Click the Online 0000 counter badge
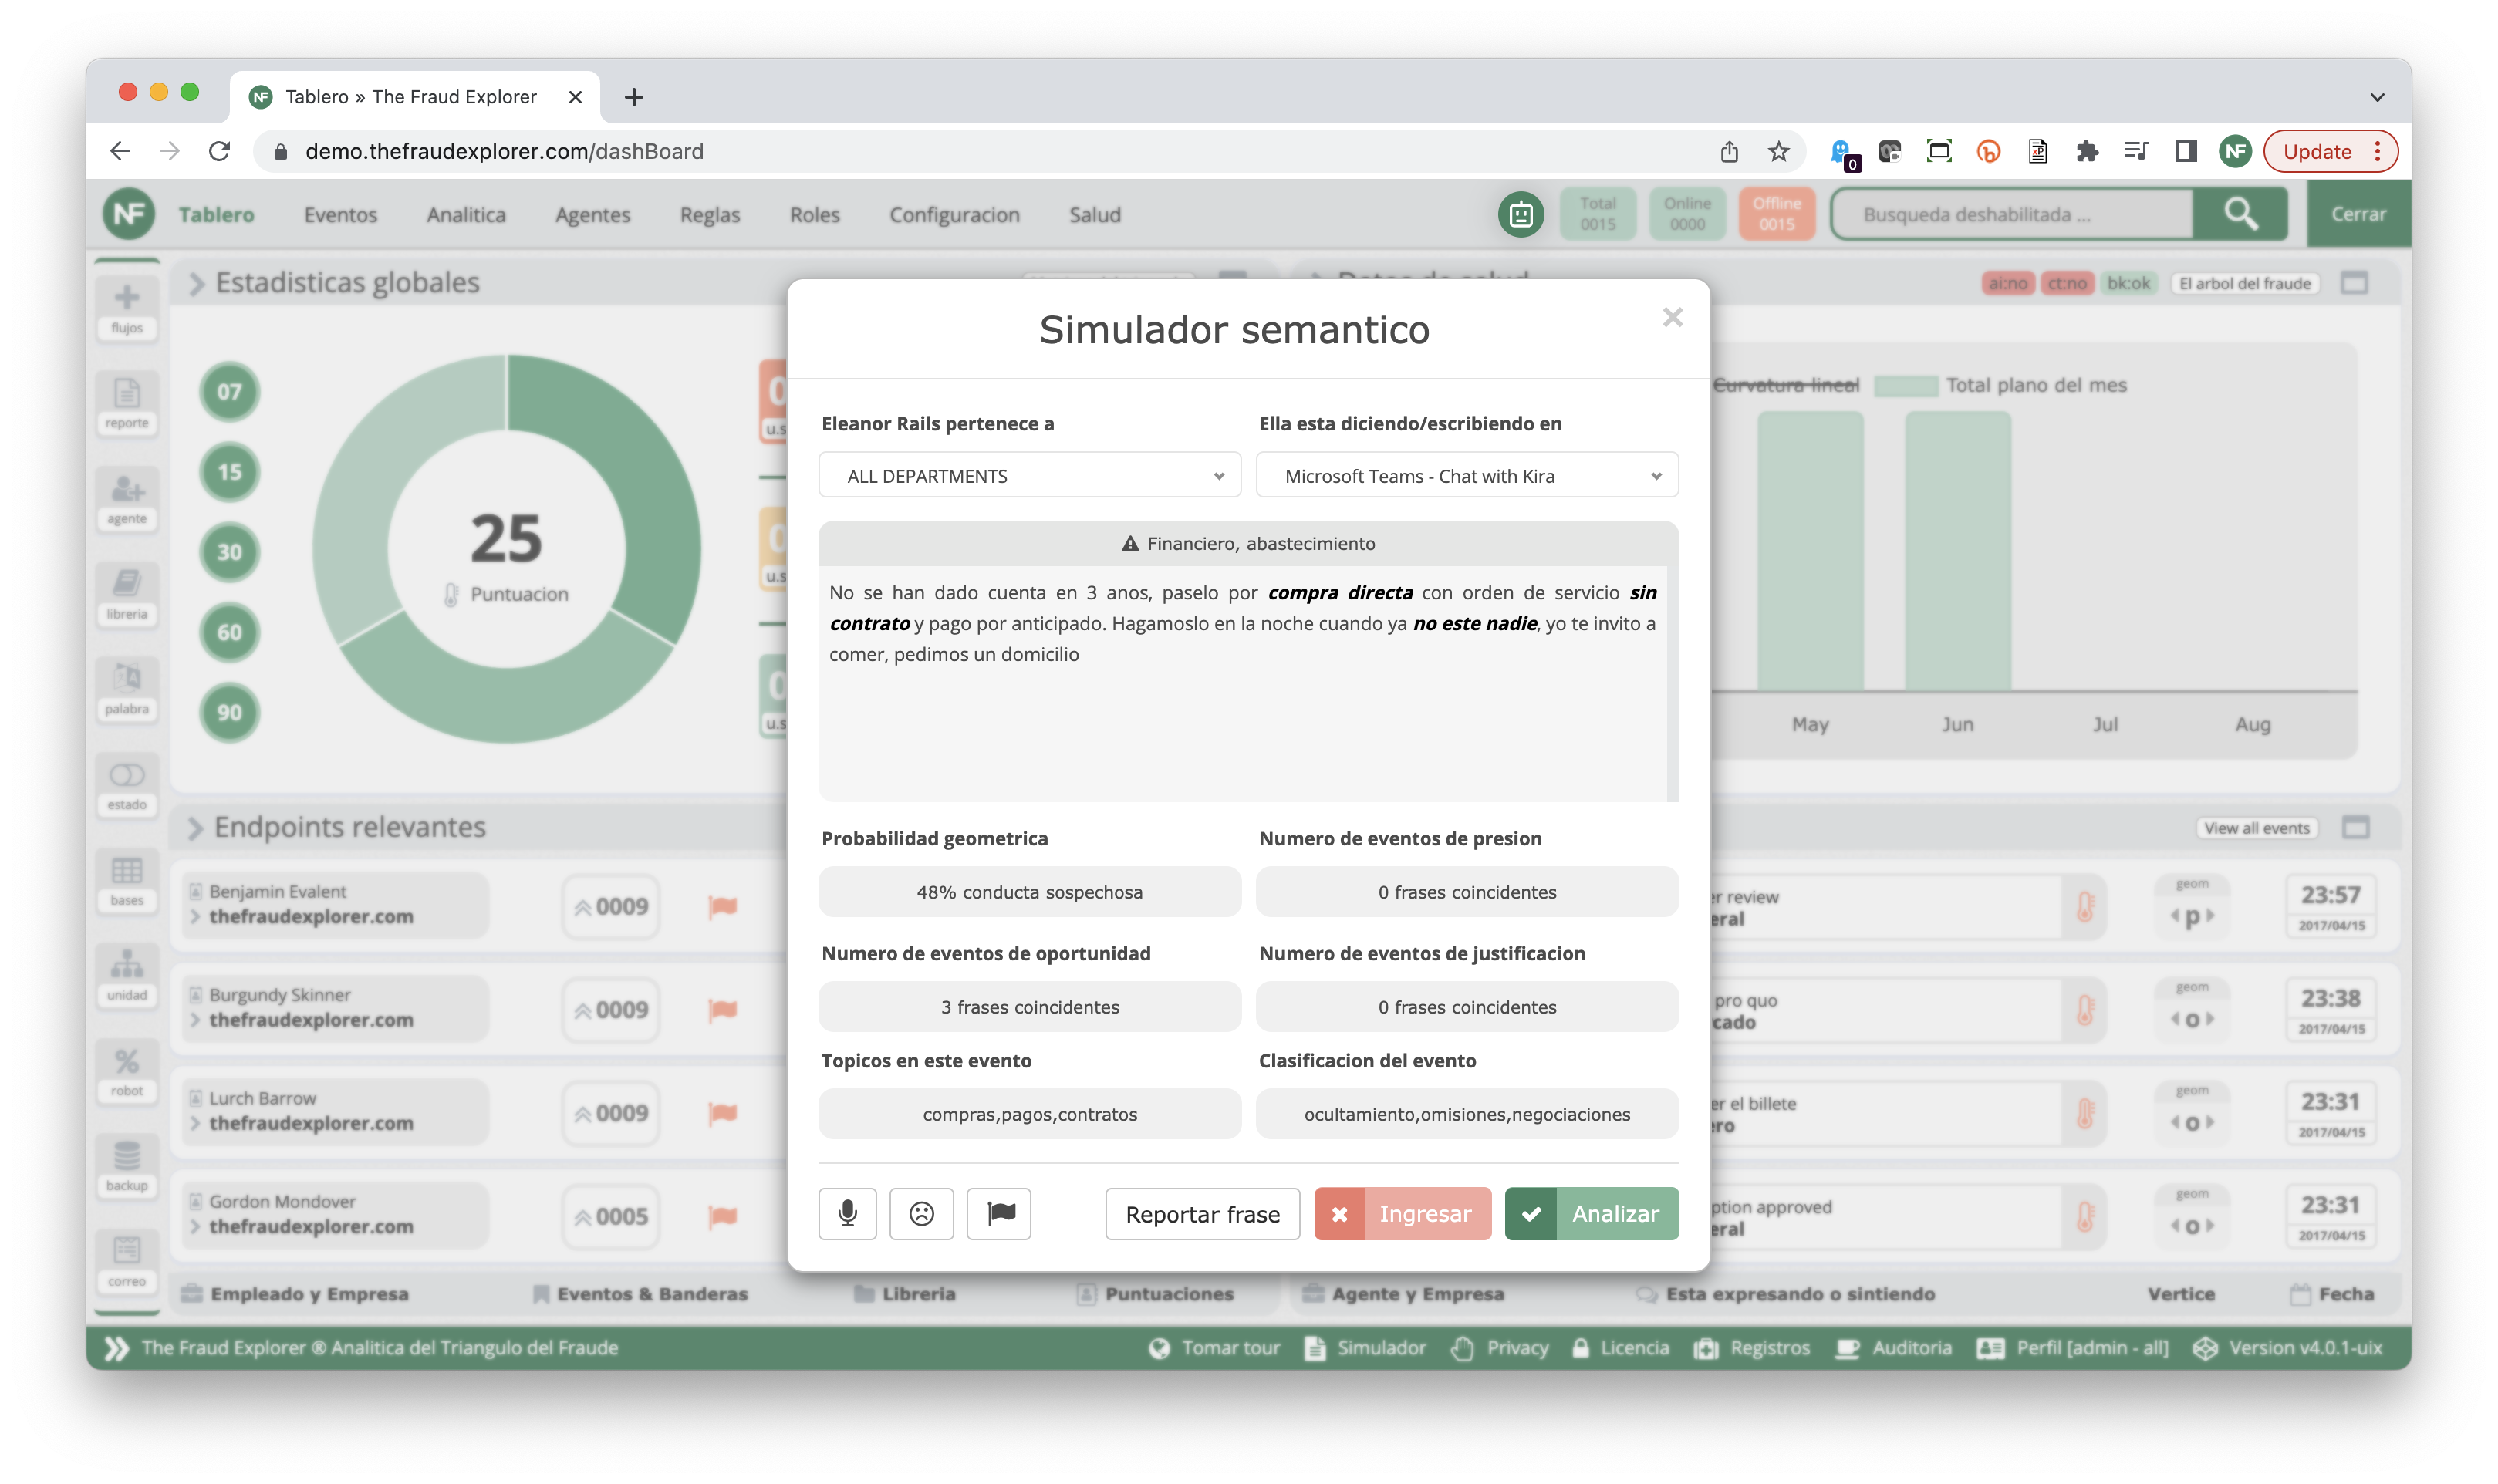2498x1484 pixels. [x=1687, y=214]
